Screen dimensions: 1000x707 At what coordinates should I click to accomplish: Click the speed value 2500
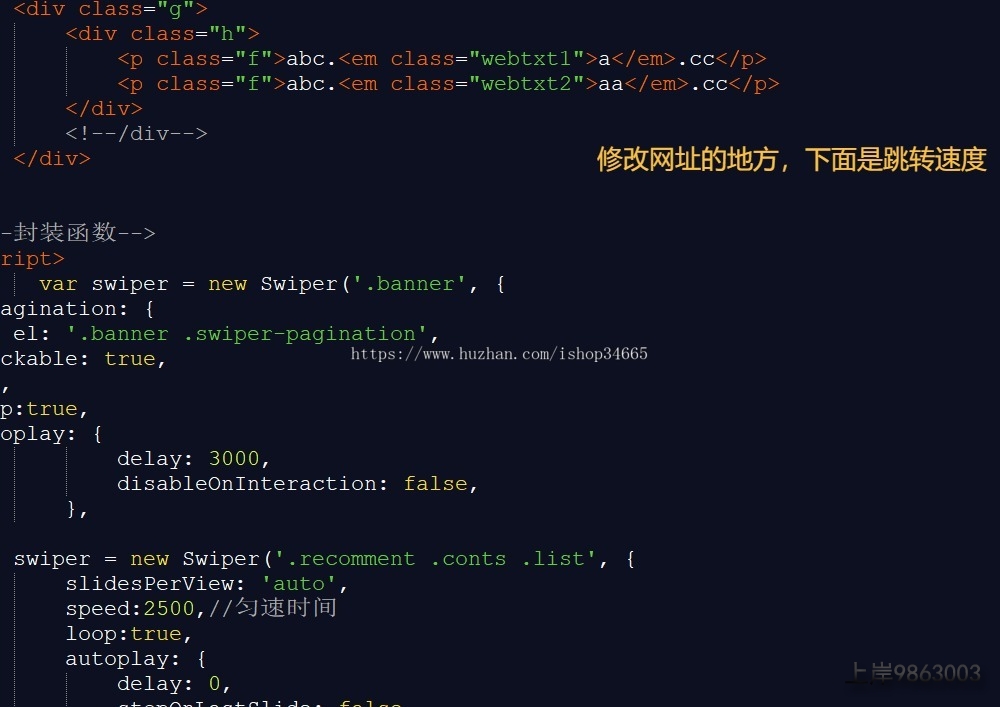coord(168,608)
